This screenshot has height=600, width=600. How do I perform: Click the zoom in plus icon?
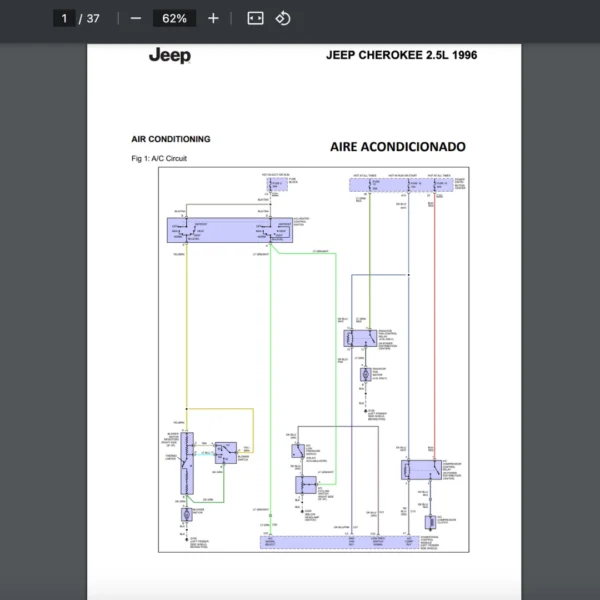point(213,18)
